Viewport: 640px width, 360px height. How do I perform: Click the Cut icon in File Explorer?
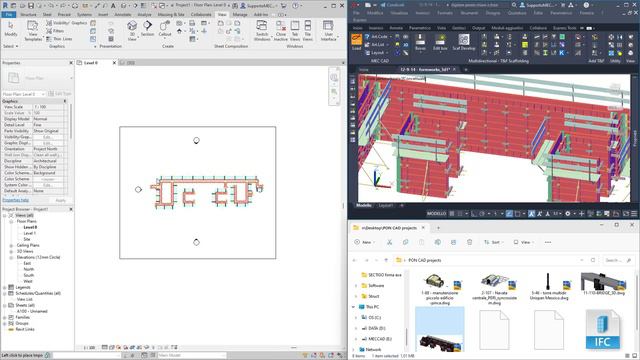coord(389,242)
